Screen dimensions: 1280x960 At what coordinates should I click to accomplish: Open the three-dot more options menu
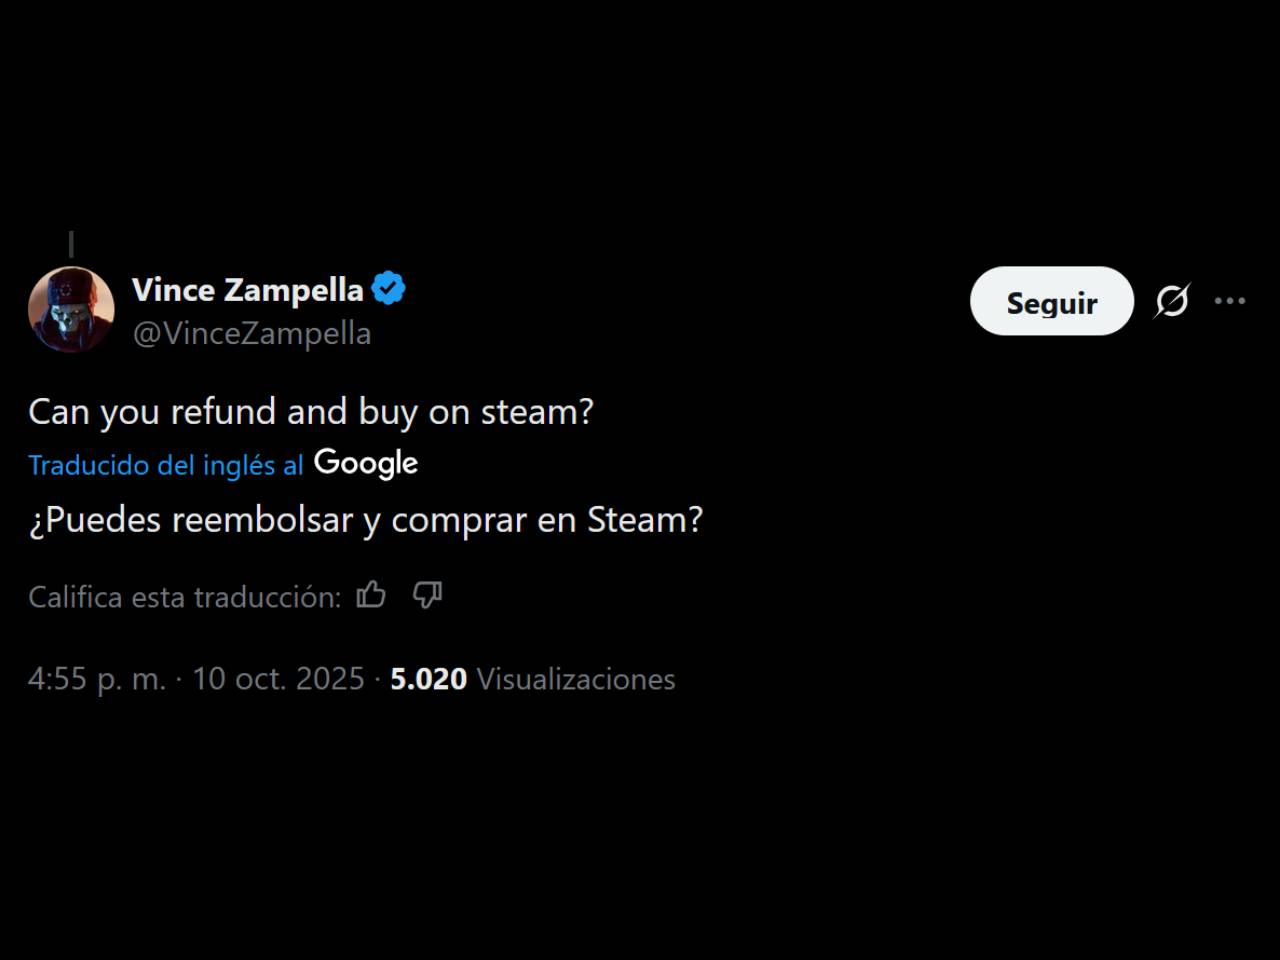click(1230, 301)
